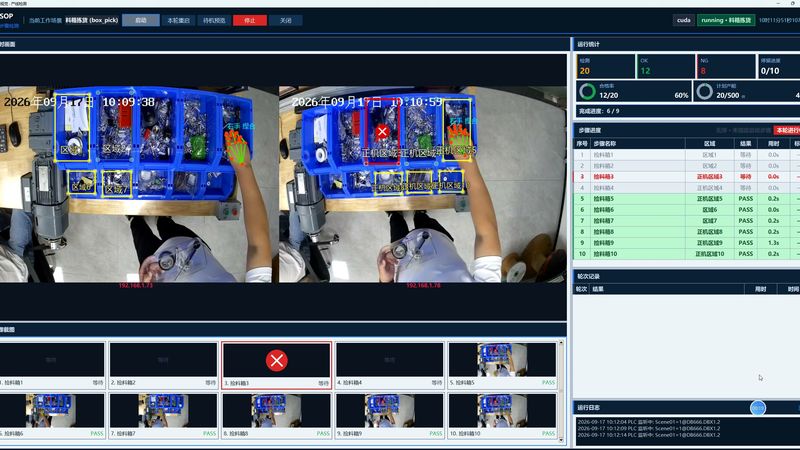
Task: Click the 1.3s duration cell
Action: point(773,243)
